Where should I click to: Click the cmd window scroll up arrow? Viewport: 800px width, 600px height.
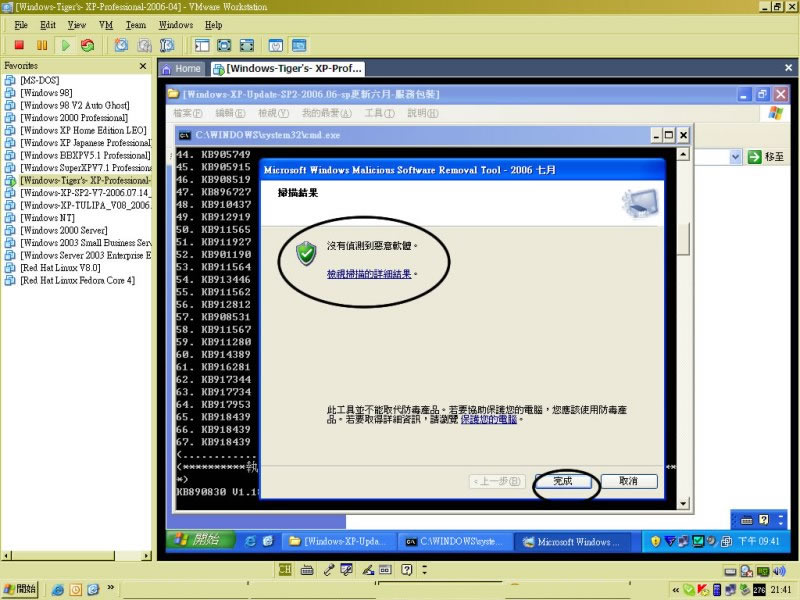[683, 154]
